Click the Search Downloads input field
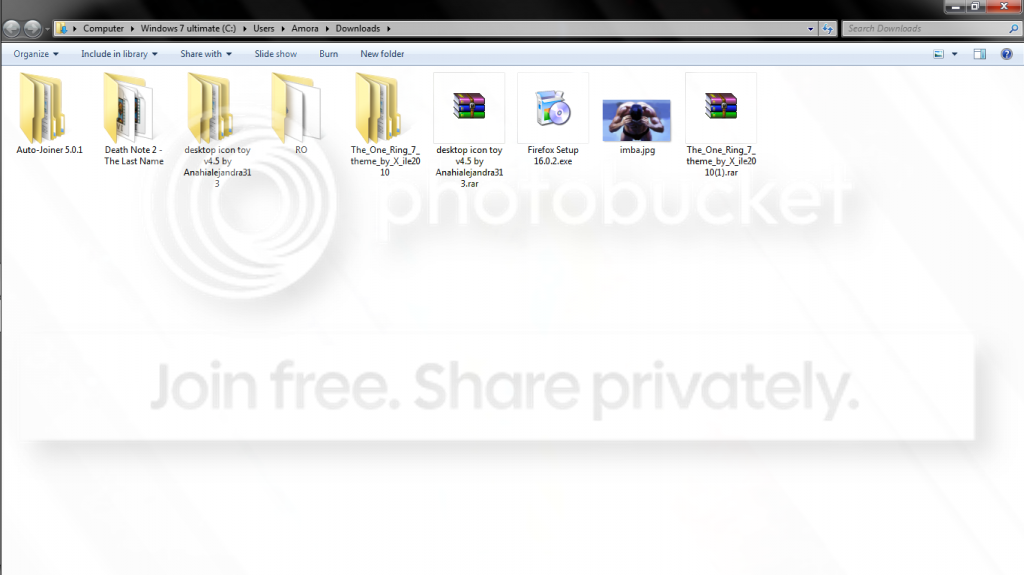The height and width of the screenshot is (575, 1024). pyautogui.click(x=931, y=29)
